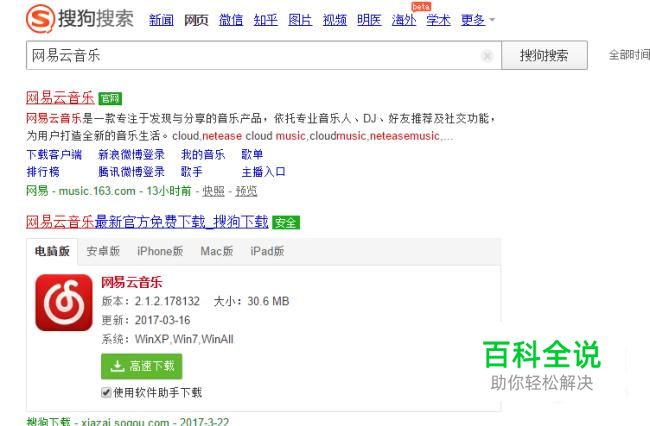
Task: Open the 新闻 search category
Action: (161, 20)
